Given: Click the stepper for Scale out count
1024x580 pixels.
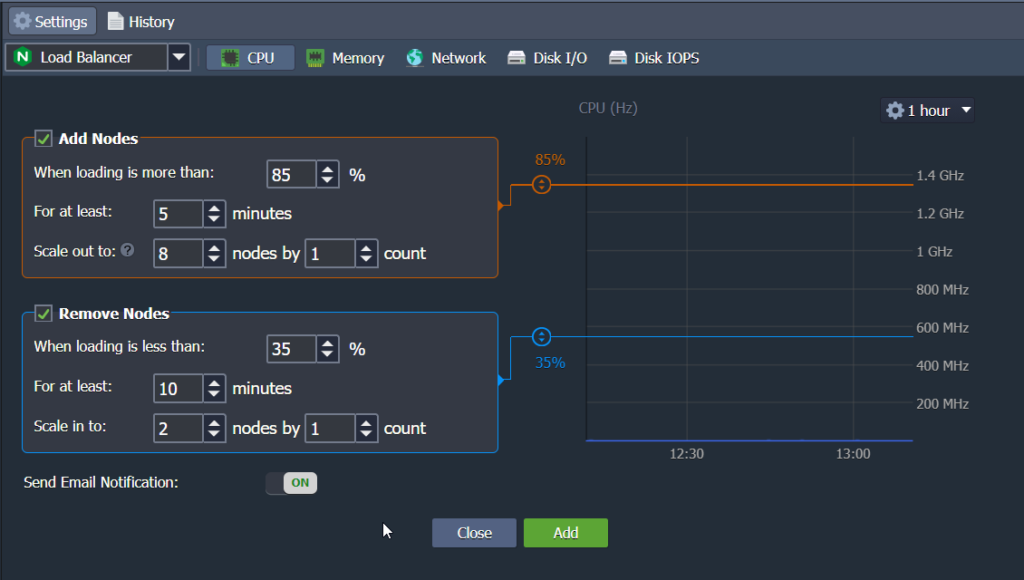Looking at the screenshot, I should [366, 253].
